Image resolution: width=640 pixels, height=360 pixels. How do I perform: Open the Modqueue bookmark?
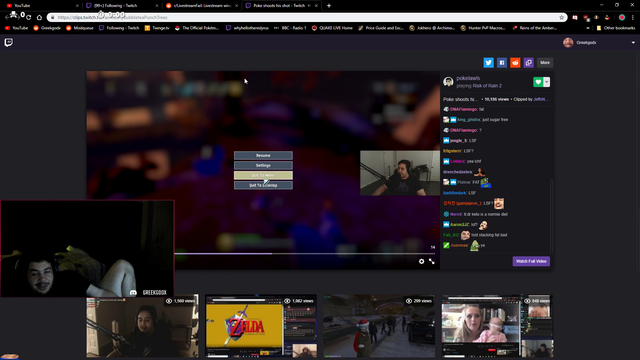point(80,28)
